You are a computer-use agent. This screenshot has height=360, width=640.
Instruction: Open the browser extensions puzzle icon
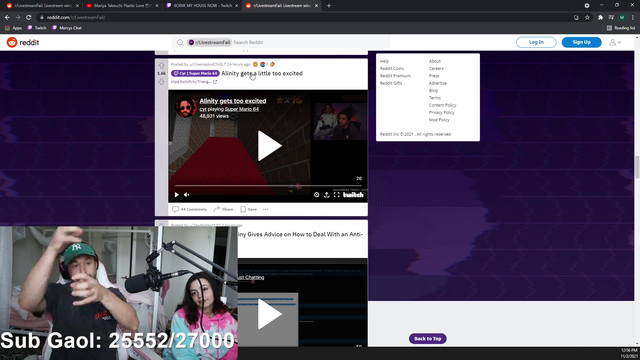coord(600,18)
